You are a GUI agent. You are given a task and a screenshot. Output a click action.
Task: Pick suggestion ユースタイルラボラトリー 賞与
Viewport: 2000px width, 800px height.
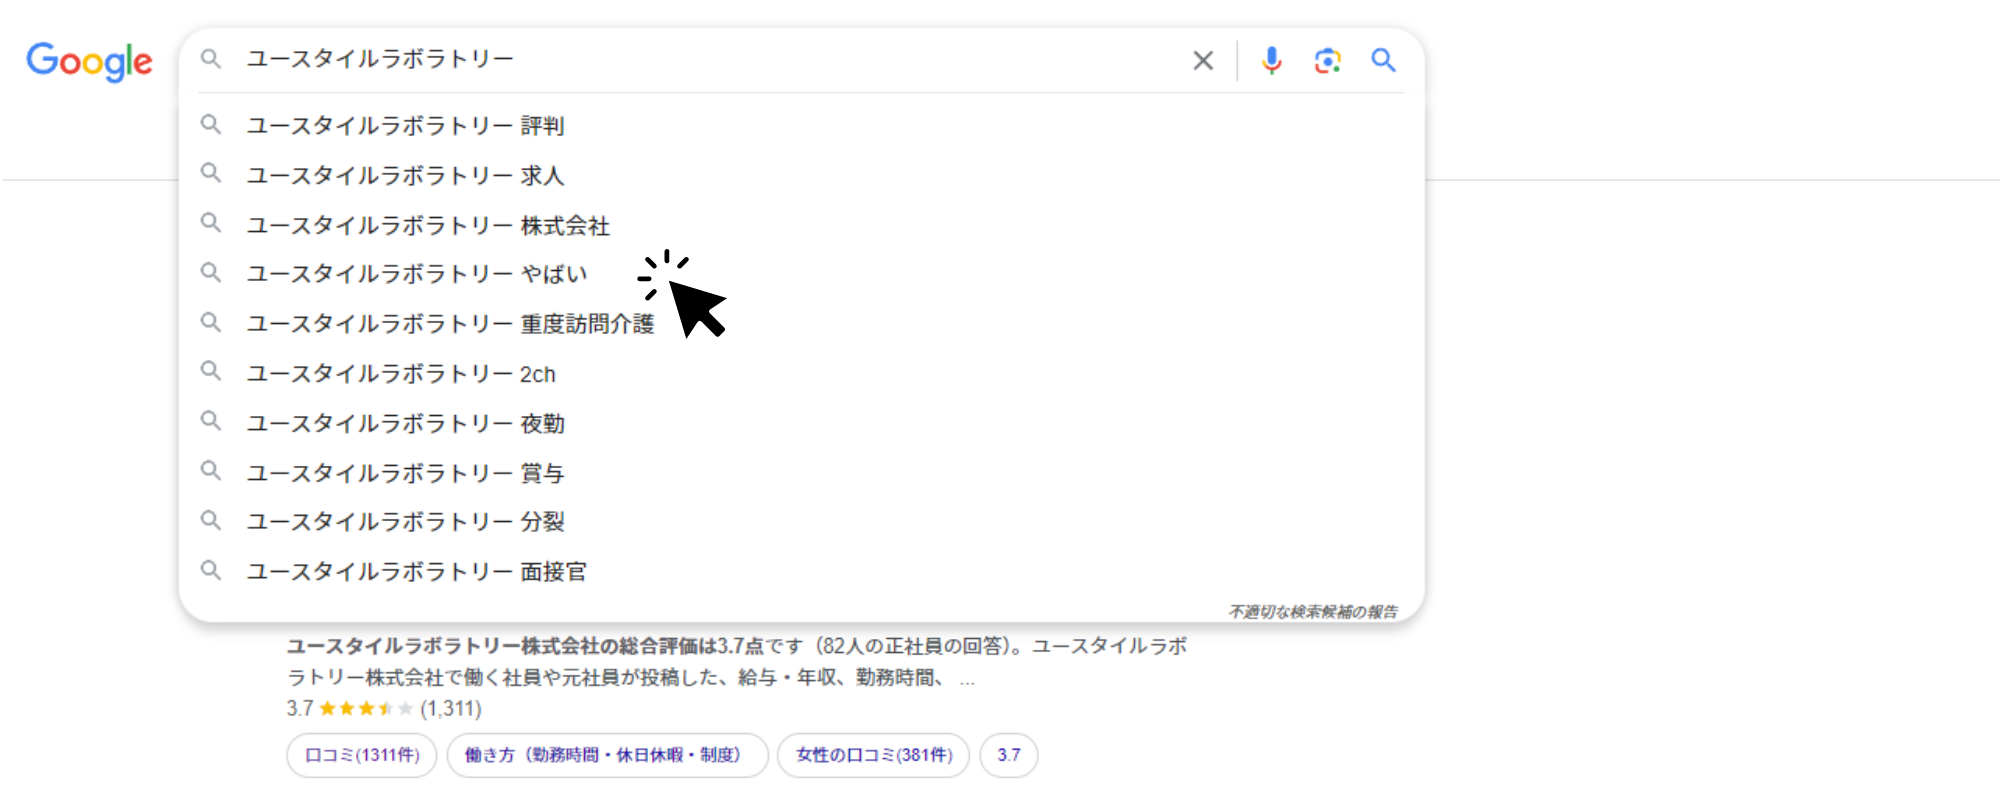tap(801, 472)
